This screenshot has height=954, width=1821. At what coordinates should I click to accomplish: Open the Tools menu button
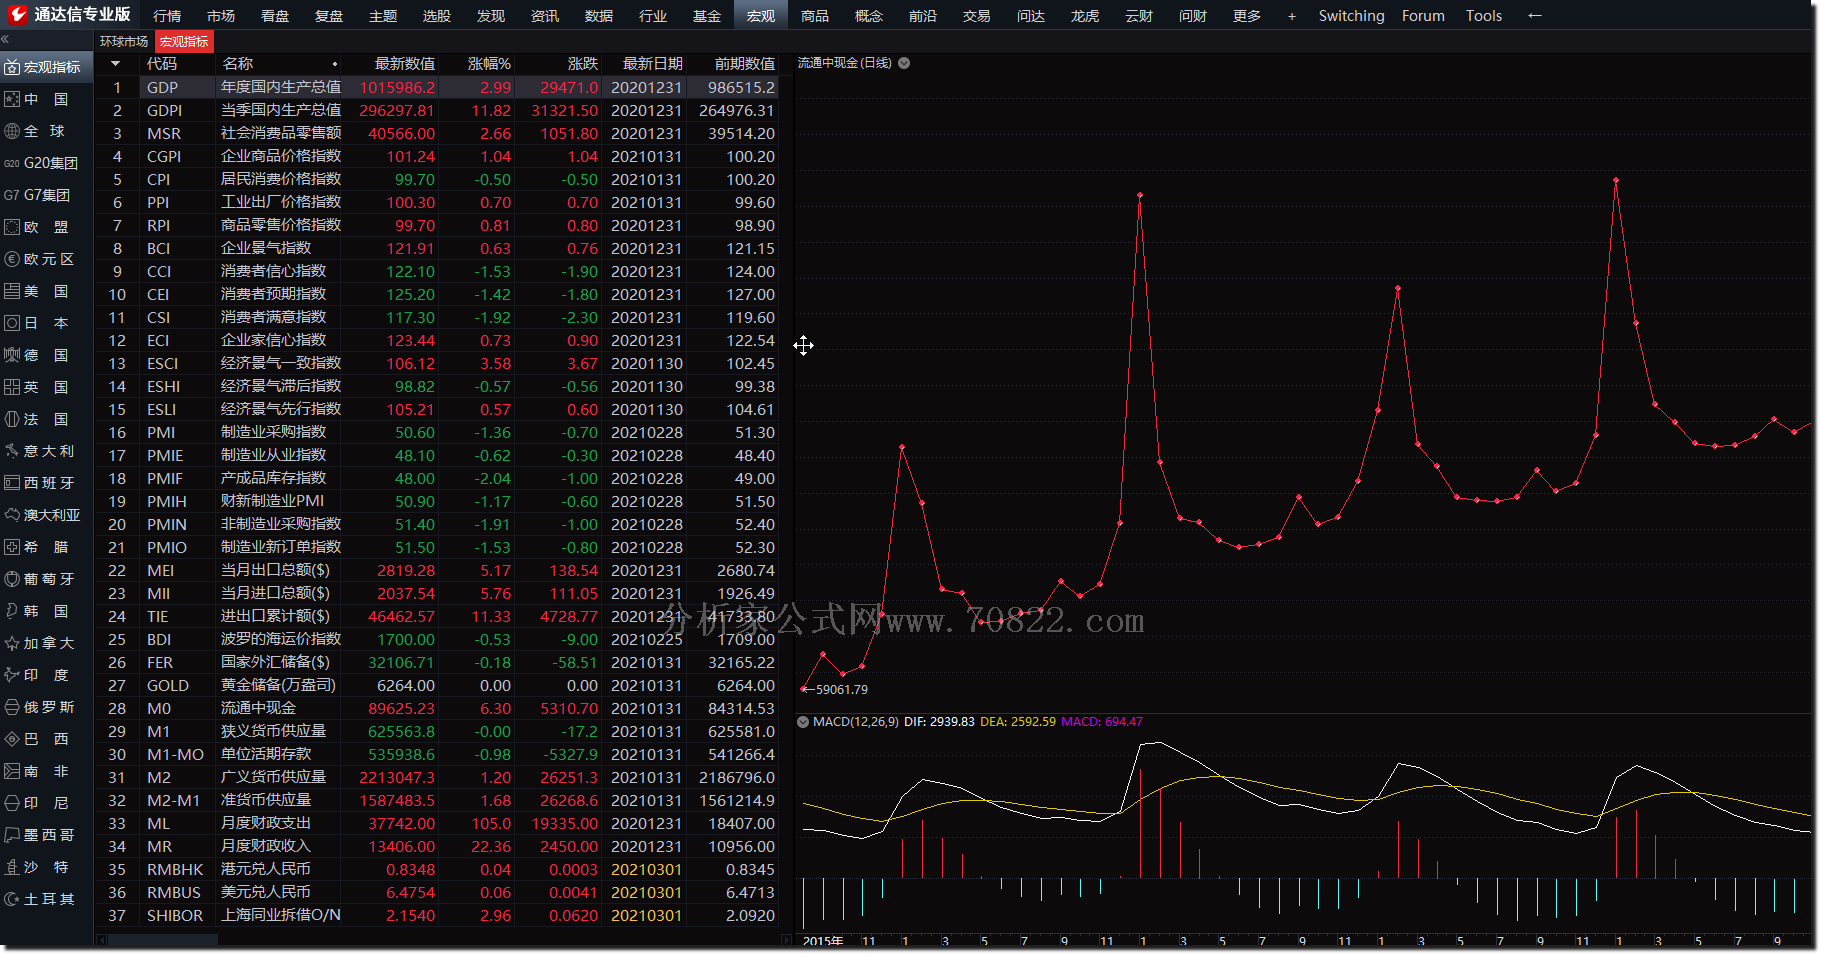[1484, 16]
